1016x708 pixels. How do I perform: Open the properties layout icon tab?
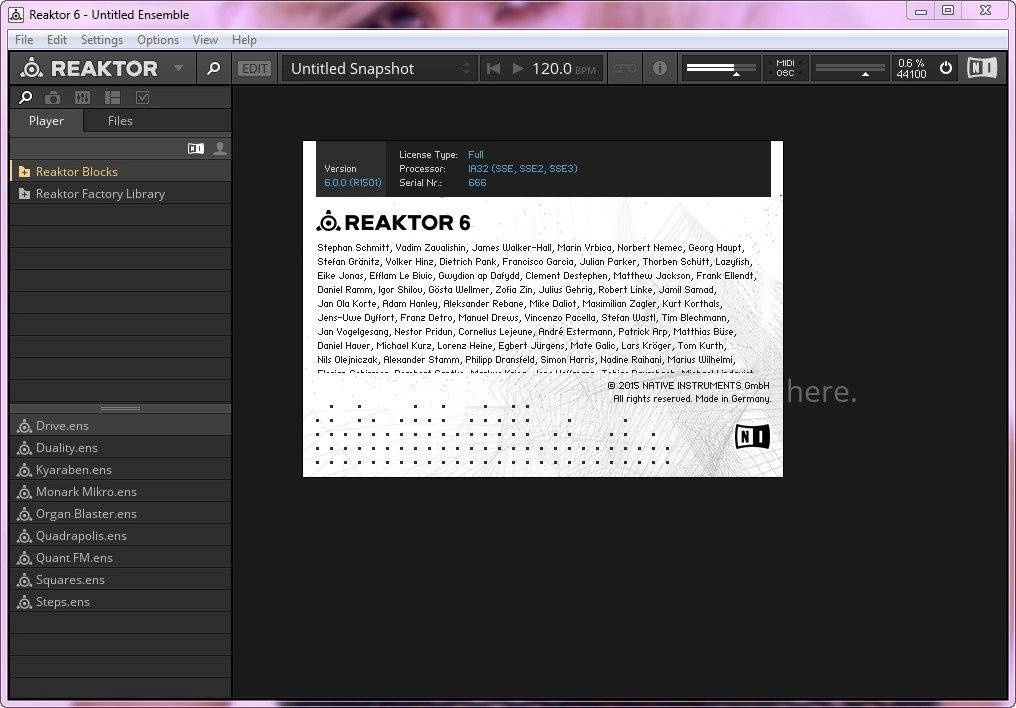tap(113, 98)
